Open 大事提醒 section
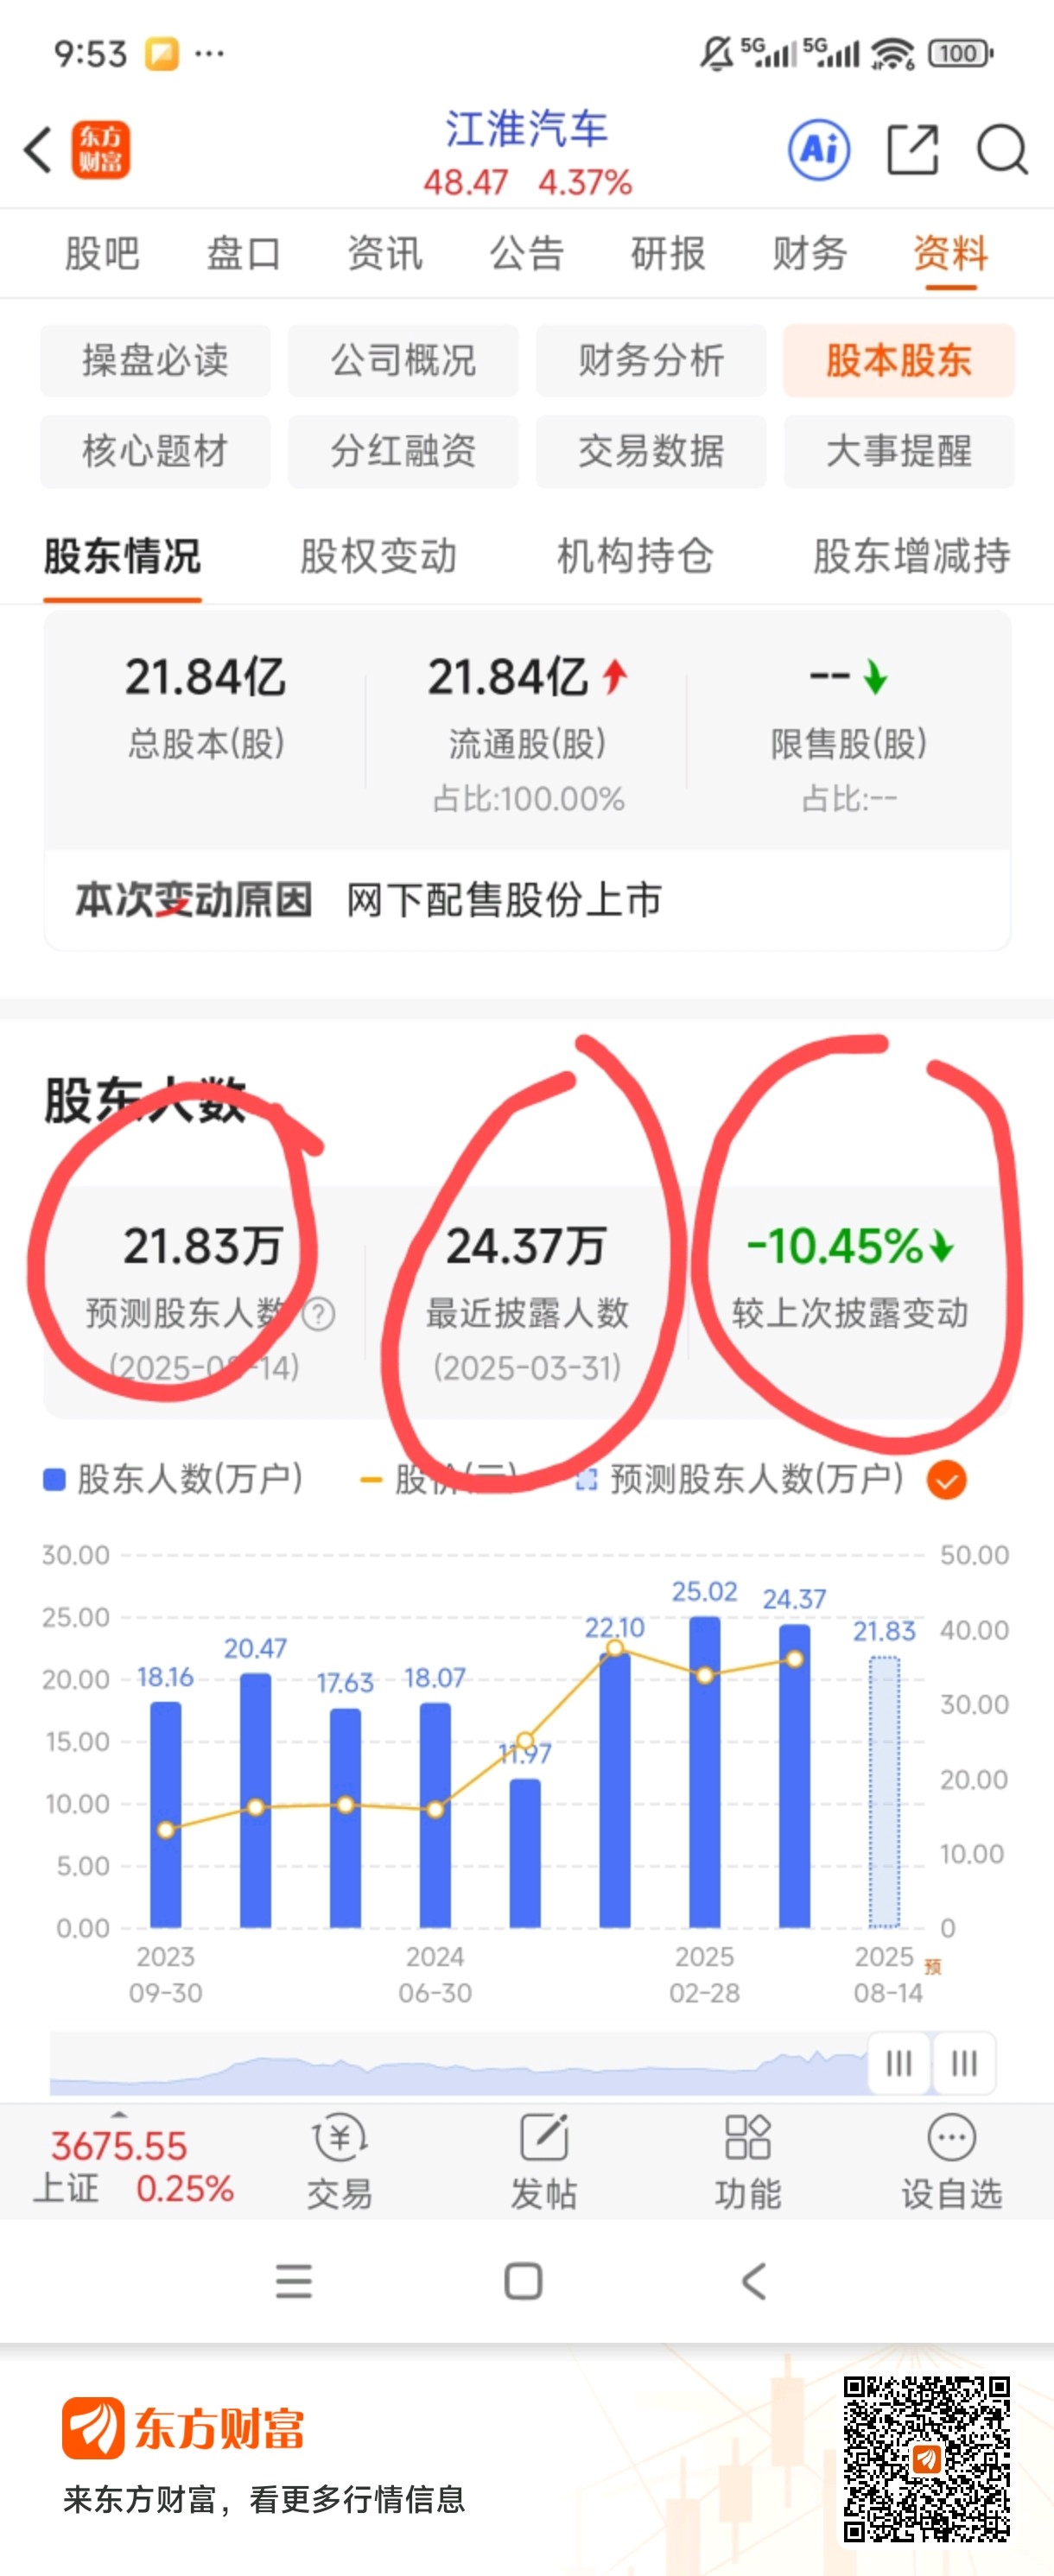Screen dimensions: 1054x2576 point(899,451)
